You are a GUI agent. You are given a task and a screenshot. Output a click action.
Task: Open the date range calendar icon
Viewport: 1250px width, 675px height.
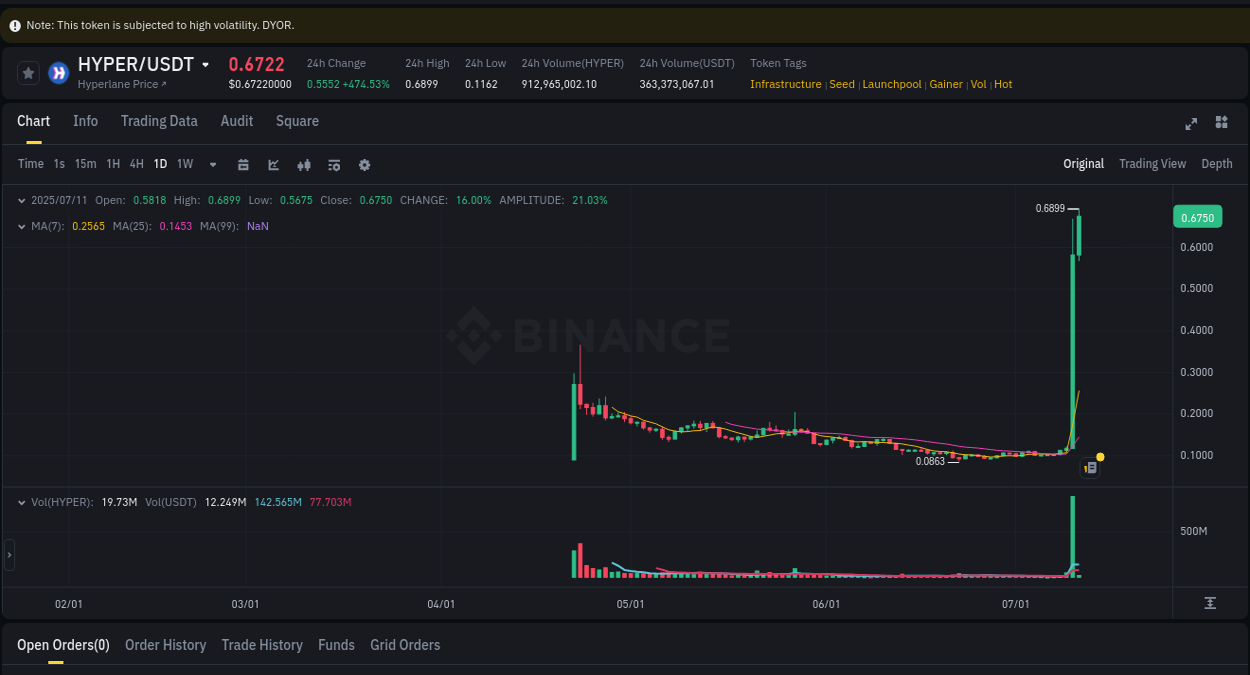(243, 164)
